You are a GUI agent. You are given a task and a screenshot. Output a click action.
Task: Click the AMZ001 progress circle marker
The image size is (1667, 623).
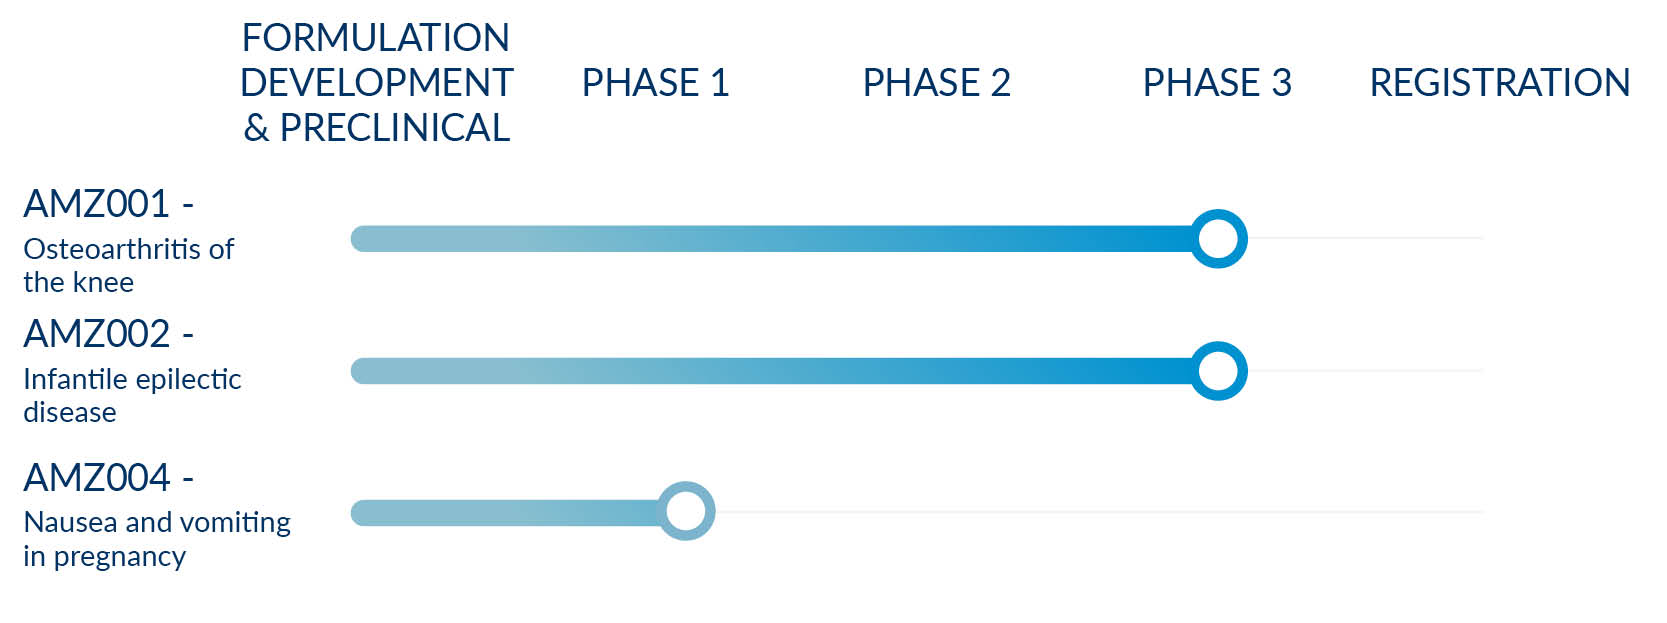click(1217, 239)
